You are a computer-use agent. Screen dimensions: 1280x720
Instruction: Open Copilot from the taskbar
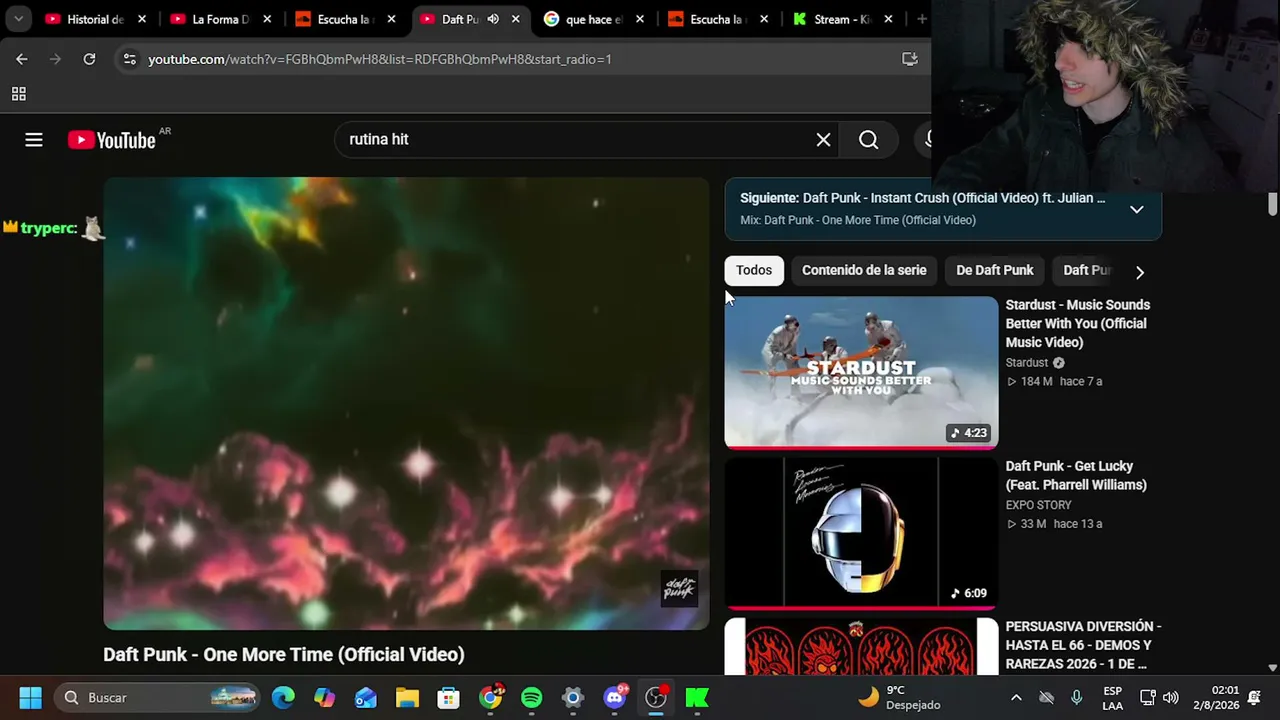point(325,697)
